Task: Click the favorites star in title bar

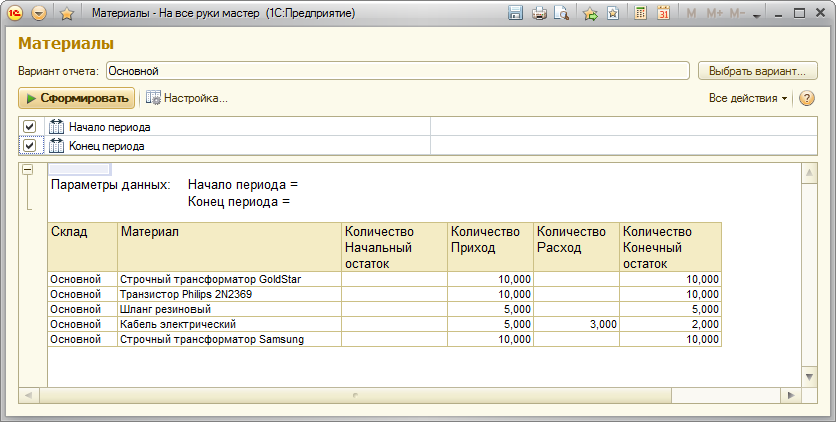Action: click(x=67, y=13)
